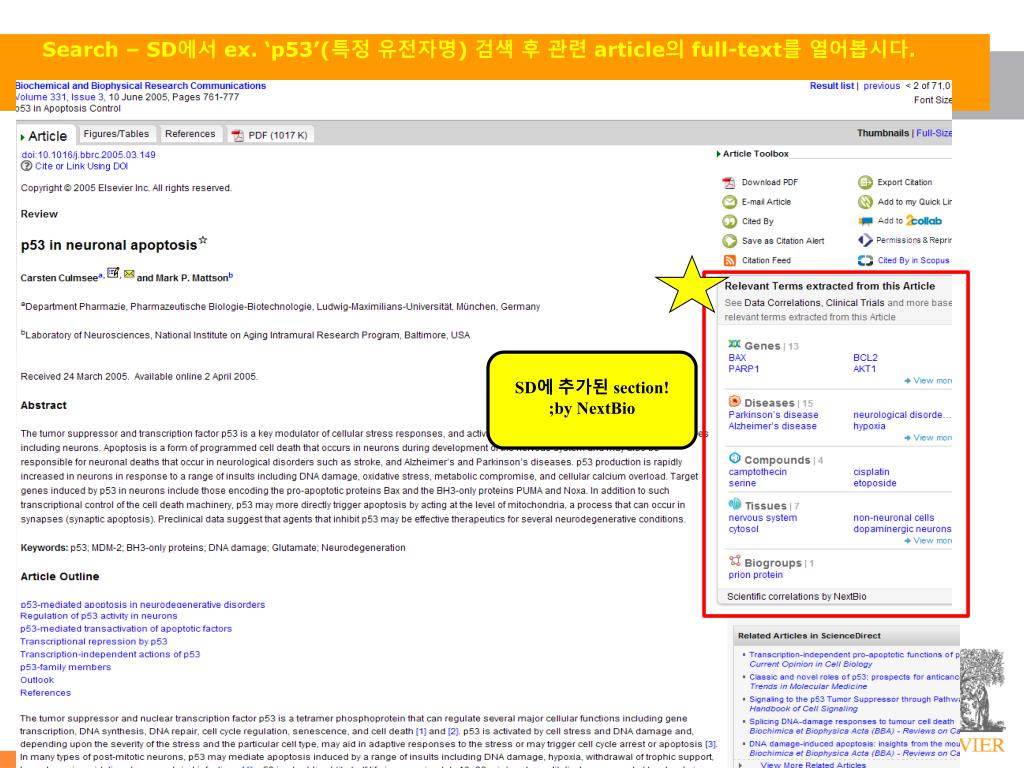This screenshot has width=1024, height=768.
Task: Open the DOI link 10.1016/j.bbrc.2005.03.149
Action: click(x=88, y=155)
